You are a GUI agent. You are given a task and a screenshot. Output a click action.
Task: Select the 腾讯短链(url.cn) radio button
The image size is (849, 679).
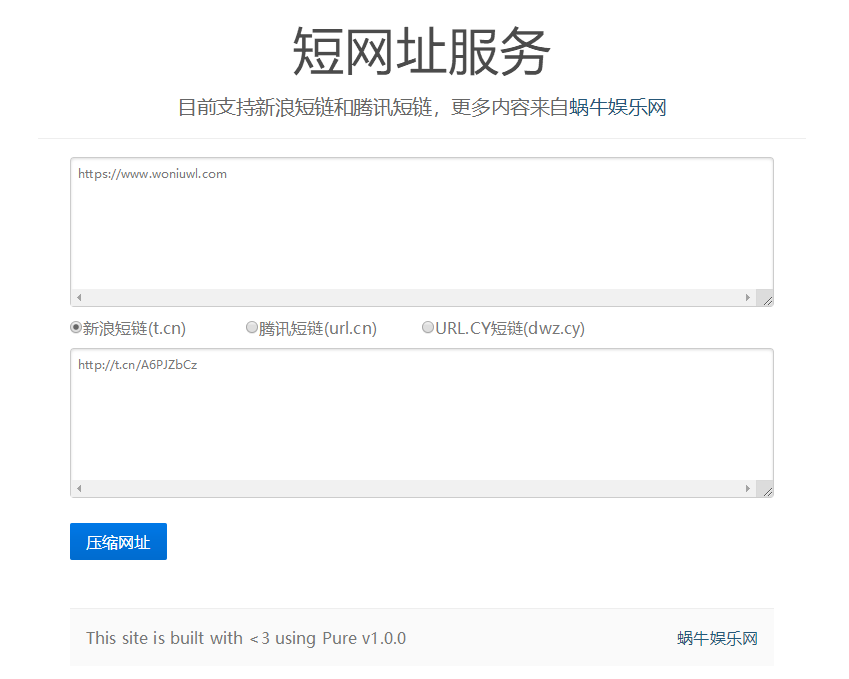(x=252, y=326)
